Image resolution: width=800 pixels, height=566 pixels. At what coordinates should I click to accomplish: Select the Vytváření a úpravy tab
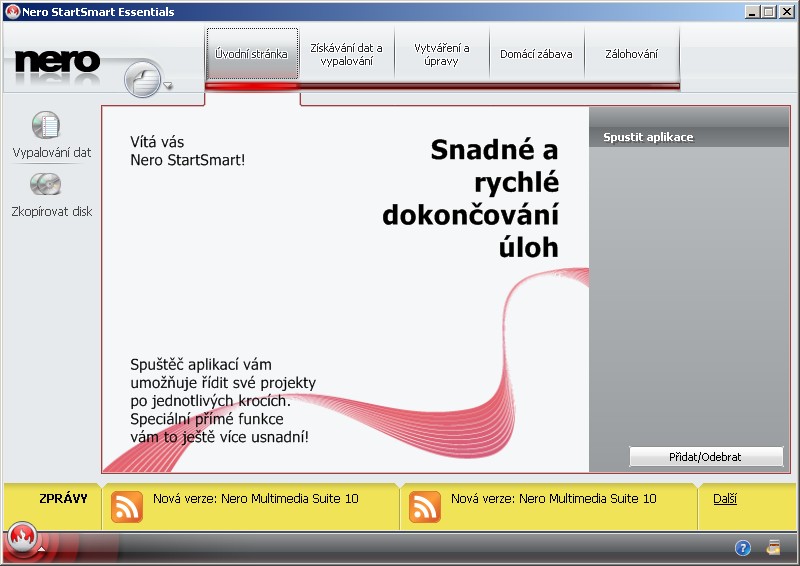click(442, 54)
